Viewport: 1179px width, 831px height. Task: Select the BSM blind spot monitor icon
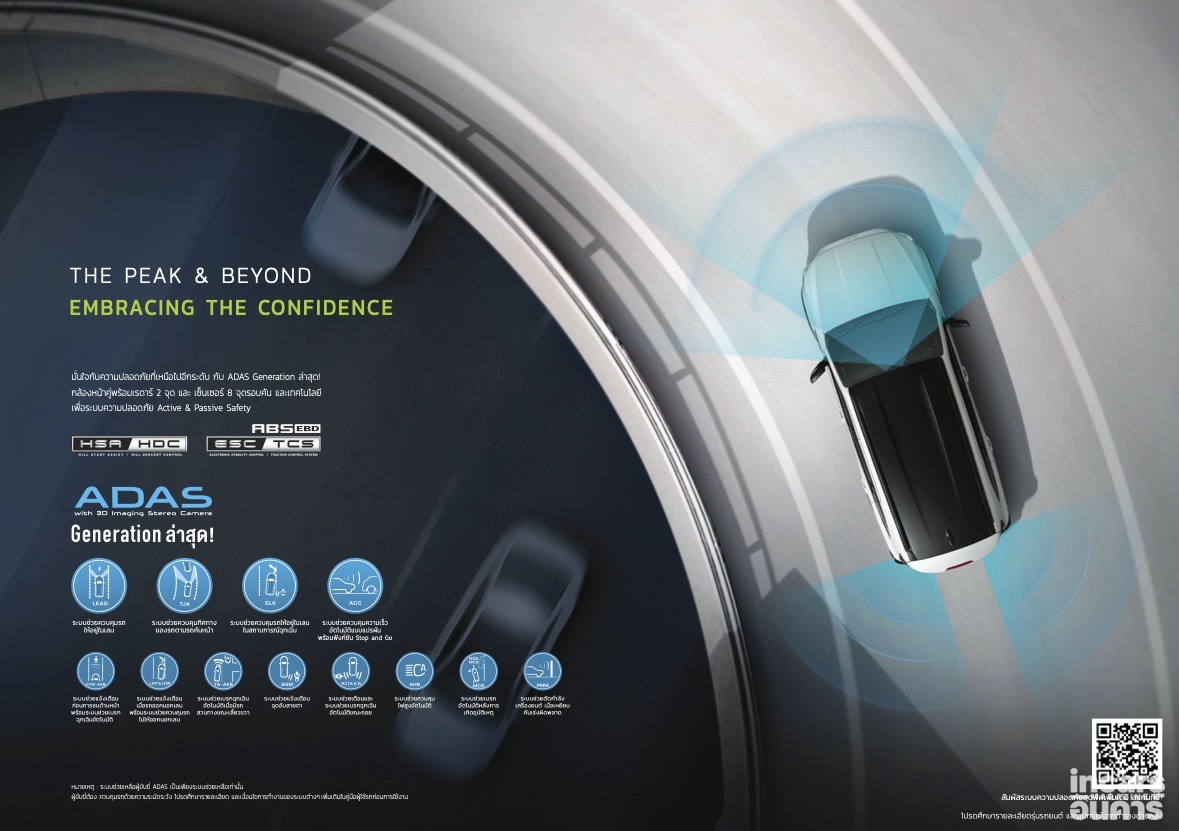[287, 670]
